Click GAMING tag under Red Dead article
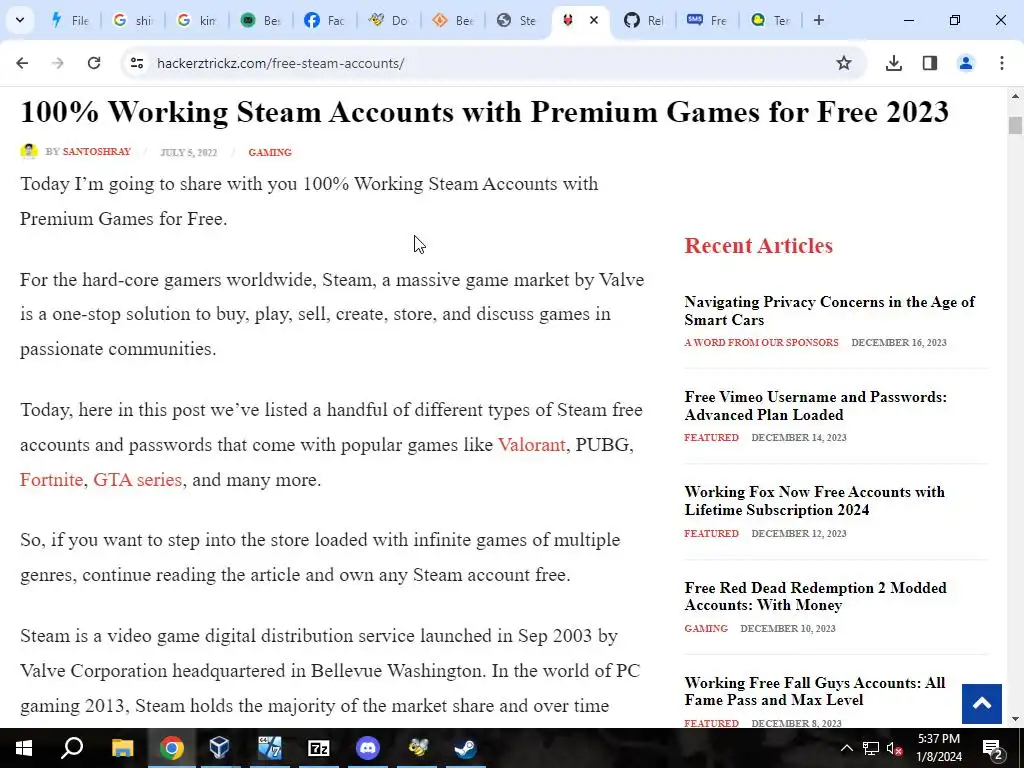 coord(706,628)
